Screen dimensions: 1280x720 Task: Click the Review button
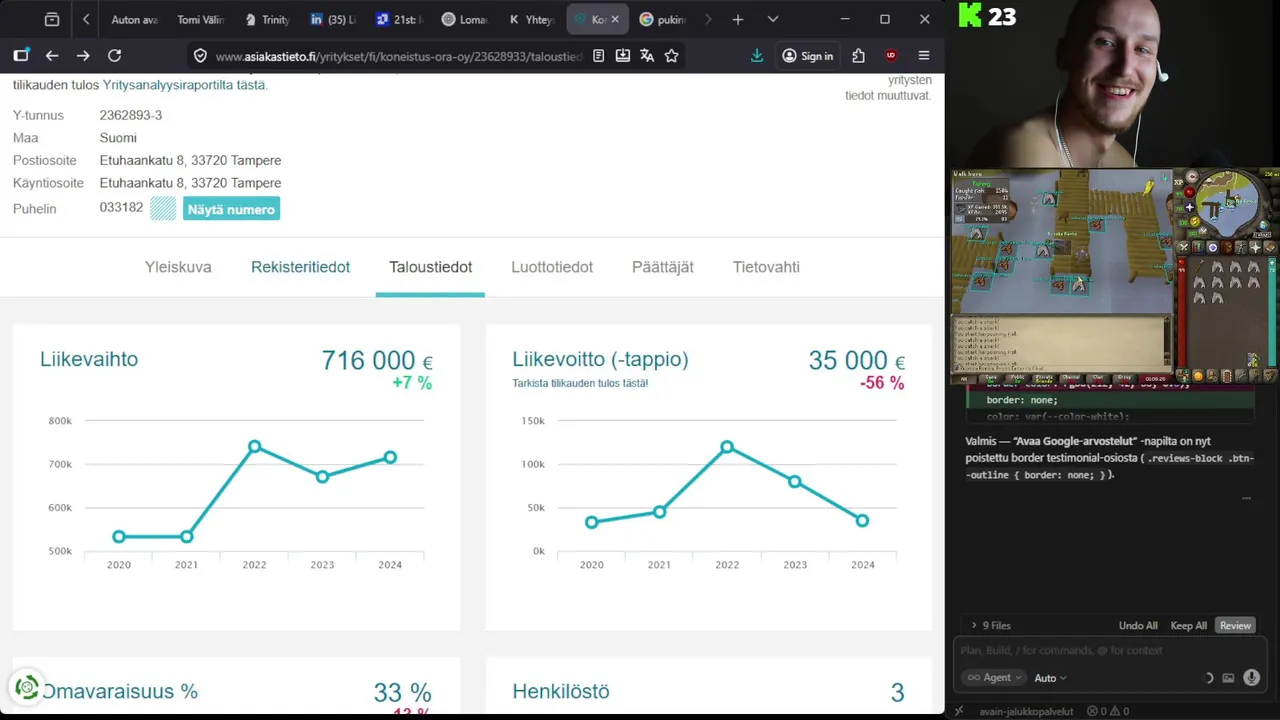pyautogui.click(x=1235, y=625)
